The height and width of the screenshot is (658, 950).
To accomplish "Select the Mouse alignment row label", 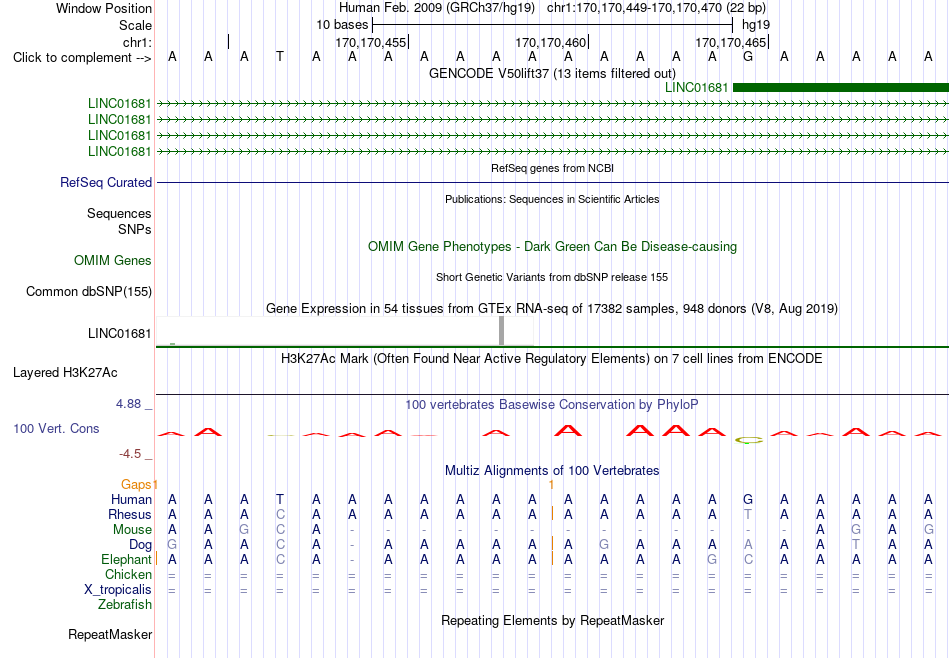I will [x=132, y=530].
